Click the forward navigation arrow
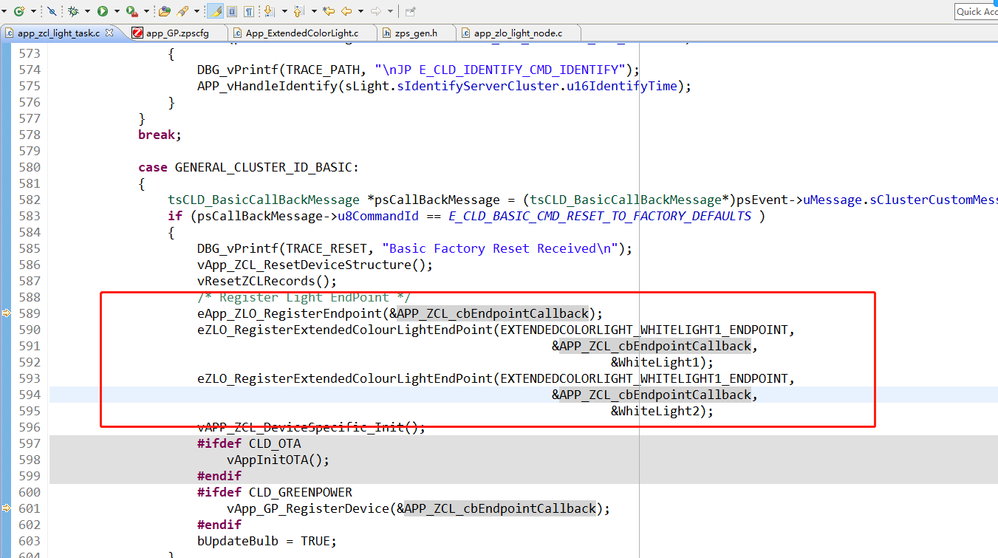Screen dimensions: 998x558 pyautogui.click(x=376, y=11)
